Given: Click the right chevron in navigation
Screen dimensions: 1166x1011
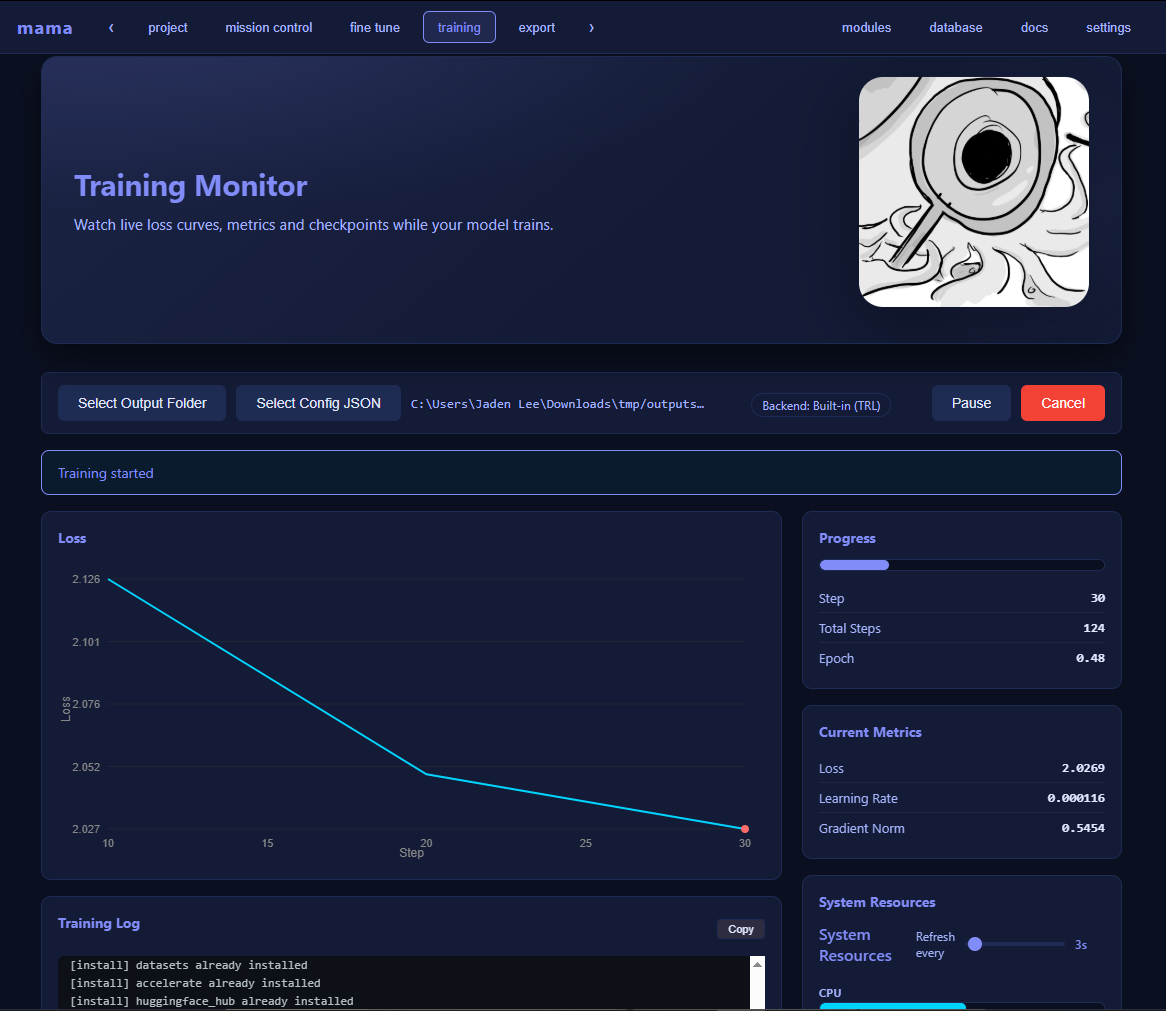Looking at the screenshot, I should [591, 28].
